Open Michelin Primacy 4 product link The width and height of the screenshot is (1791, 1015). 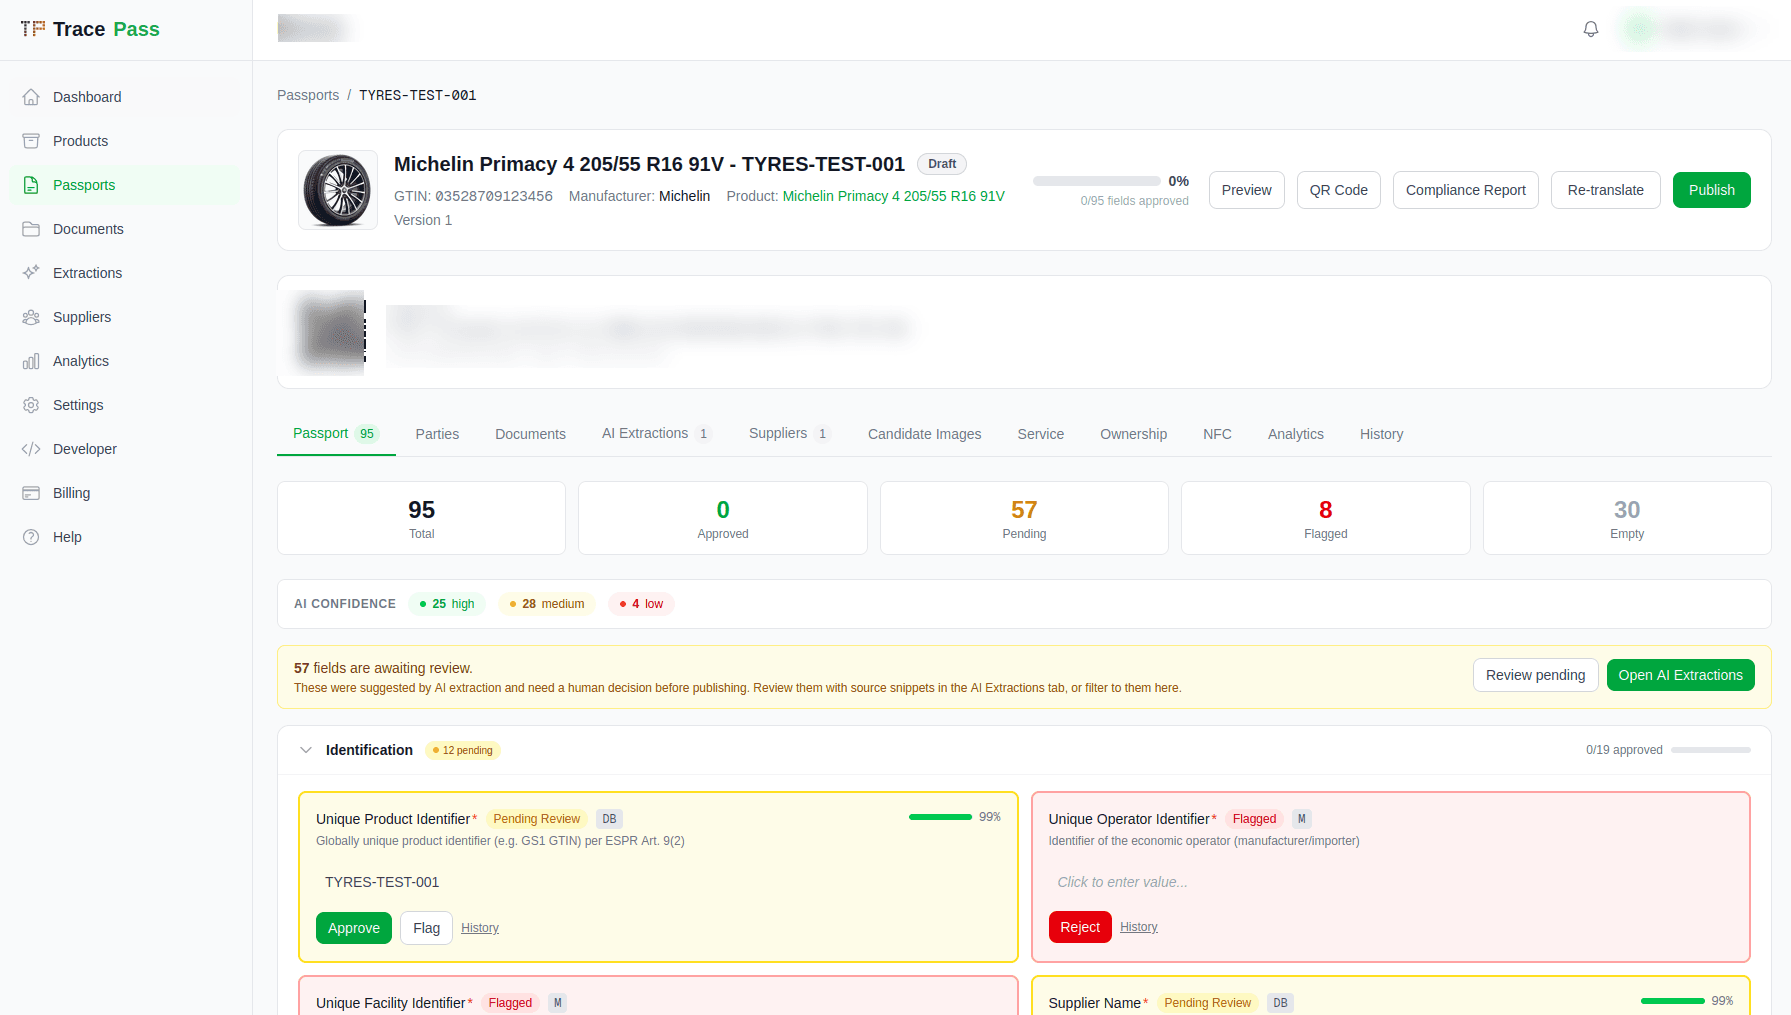point(894,196)
